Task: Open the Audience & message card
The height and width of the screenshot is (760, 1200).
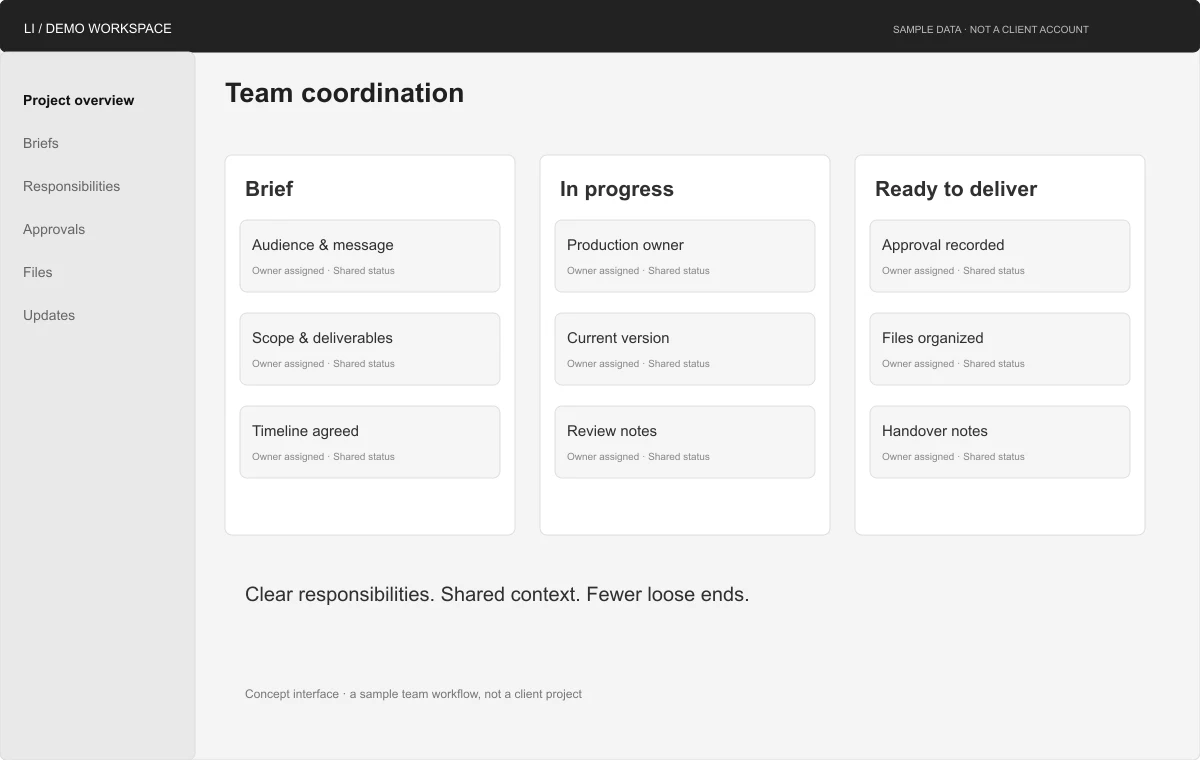Action: pos(370,256)
